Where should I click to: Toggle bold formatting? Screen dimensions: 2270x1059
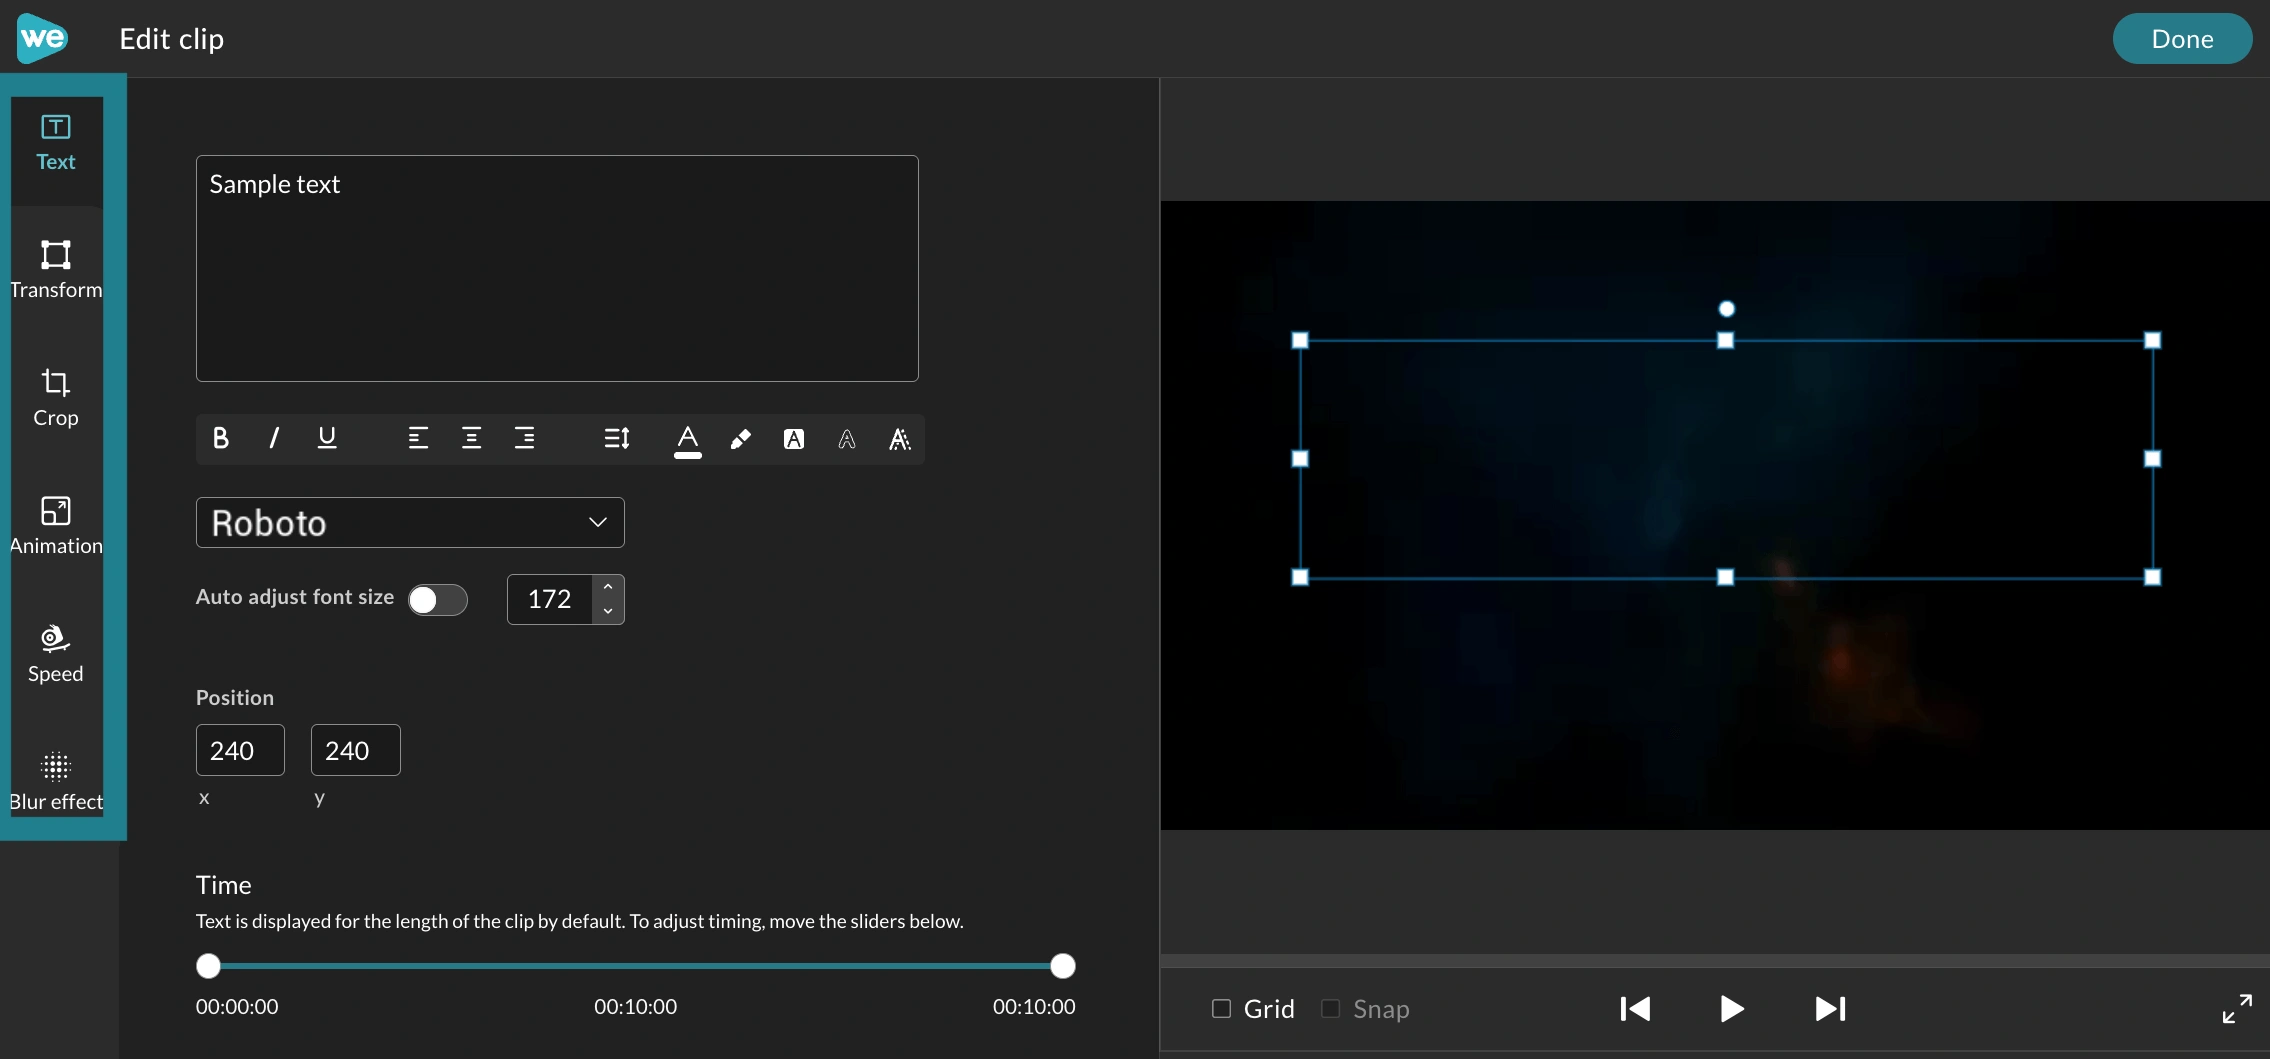point(221,438)
